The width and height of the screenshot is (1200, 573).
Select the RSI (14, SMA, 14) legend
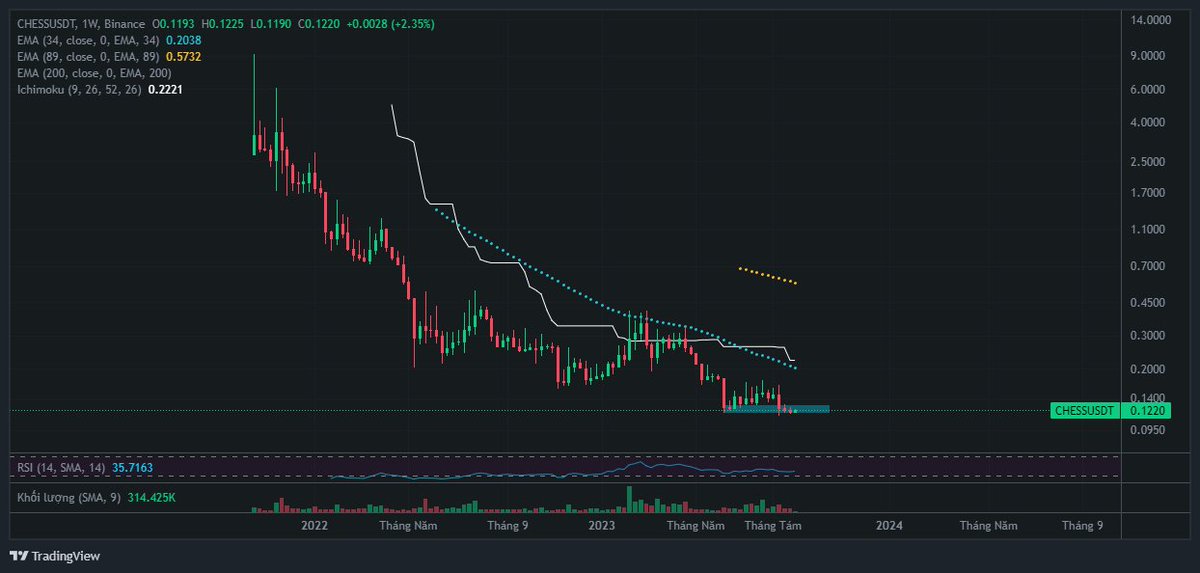[x=61, y=466]
